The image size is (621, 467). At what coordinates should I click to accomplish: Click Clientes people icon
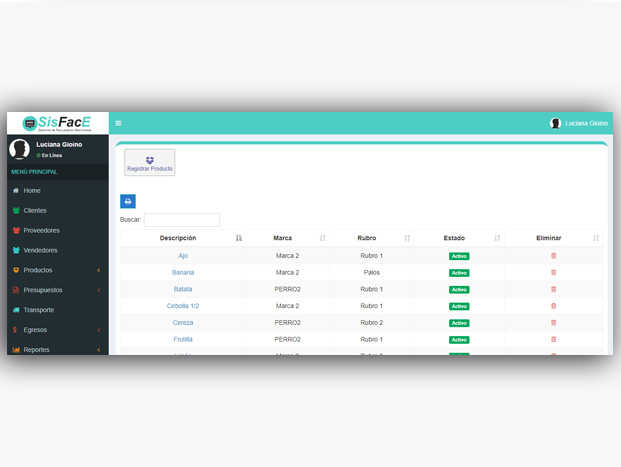coord(16,210)
